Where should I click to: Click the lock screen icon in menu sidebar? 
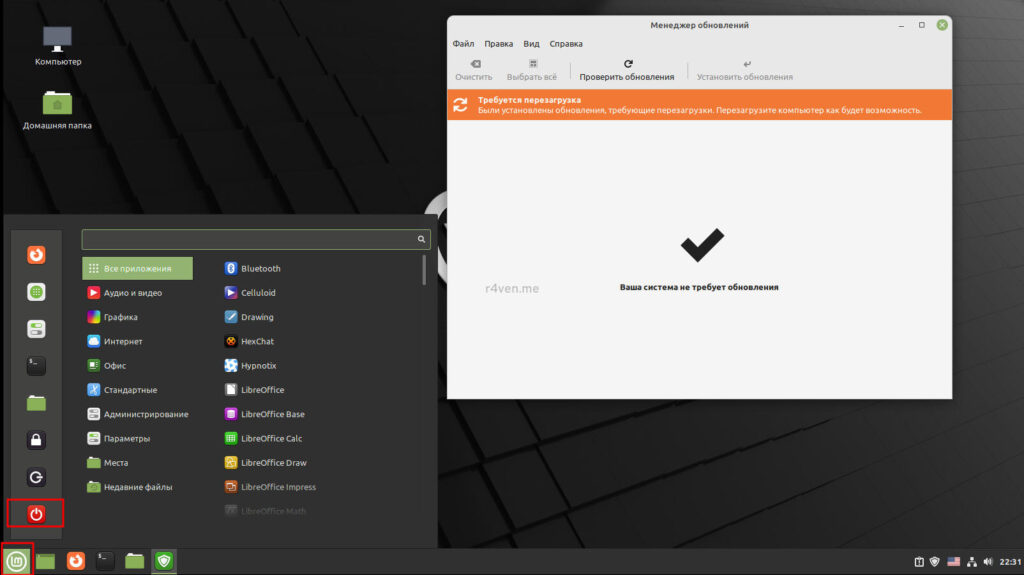click(x=36, y=440)
